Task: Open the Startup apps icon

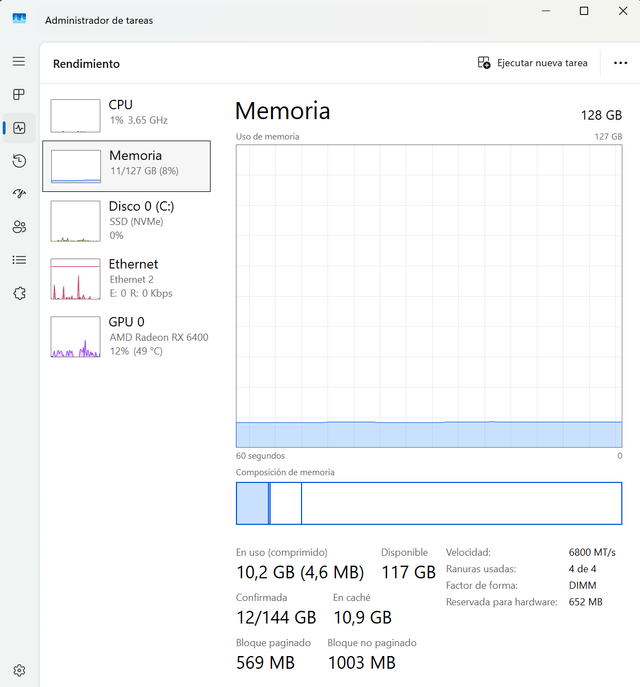Action: (x=19, y=194)
